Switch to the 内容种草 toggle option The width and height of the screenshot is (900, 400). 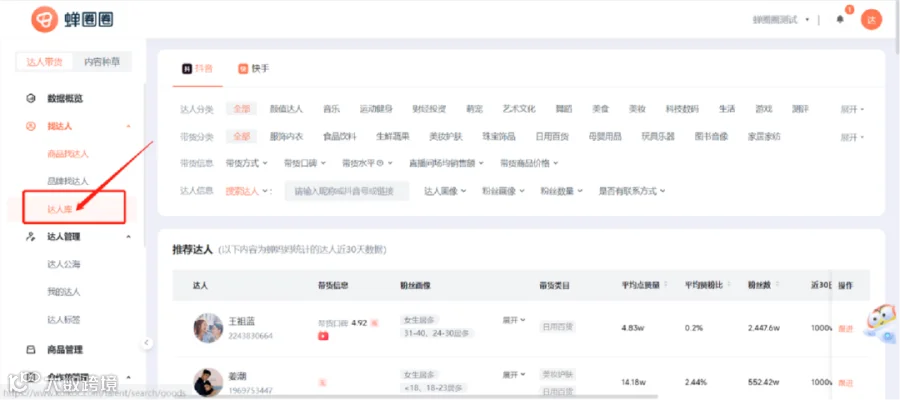click(x=102, y=62)
